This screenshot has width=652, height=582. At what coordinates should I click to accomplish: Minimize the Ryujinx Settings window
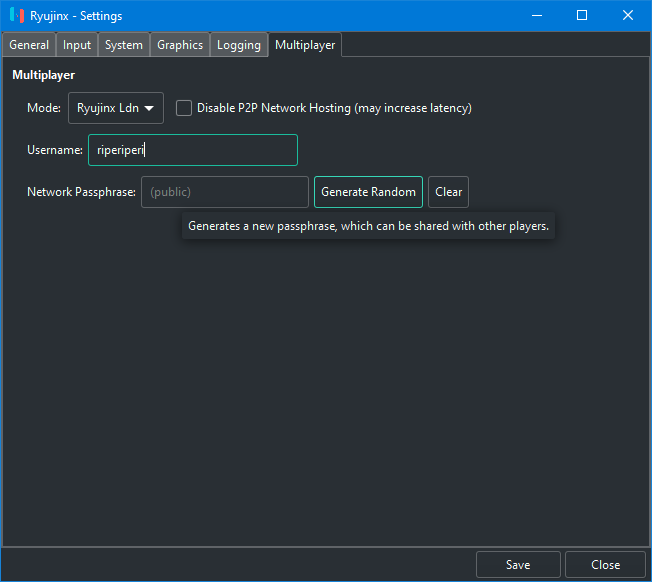536,16
